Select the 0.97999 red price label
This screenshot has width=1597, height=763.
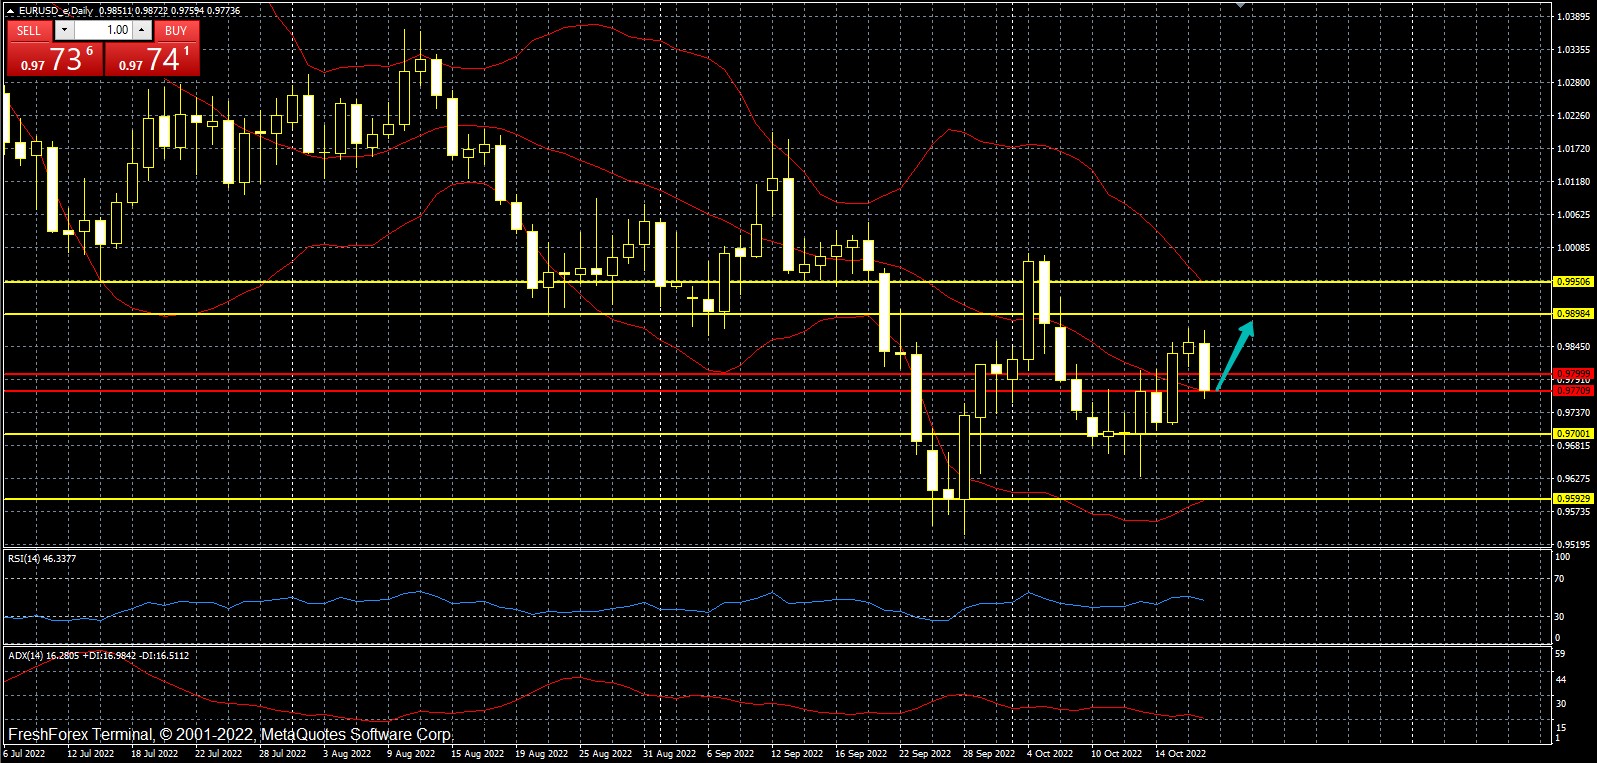point(1573,374)
